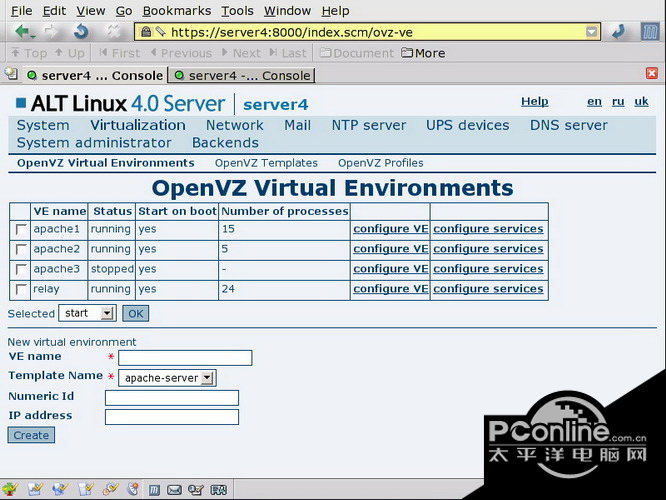The height and width of the screenshot is (500, 666).
Task: Tick the checkbox for apache3
Action: click(20, 269)
